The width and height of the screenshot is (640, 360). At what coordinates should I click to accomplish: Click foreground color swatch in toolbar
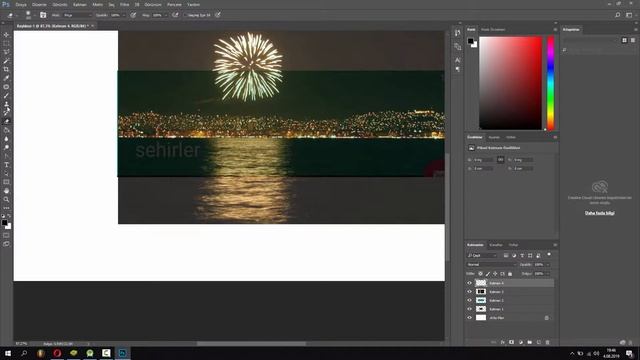coord(4,222)
